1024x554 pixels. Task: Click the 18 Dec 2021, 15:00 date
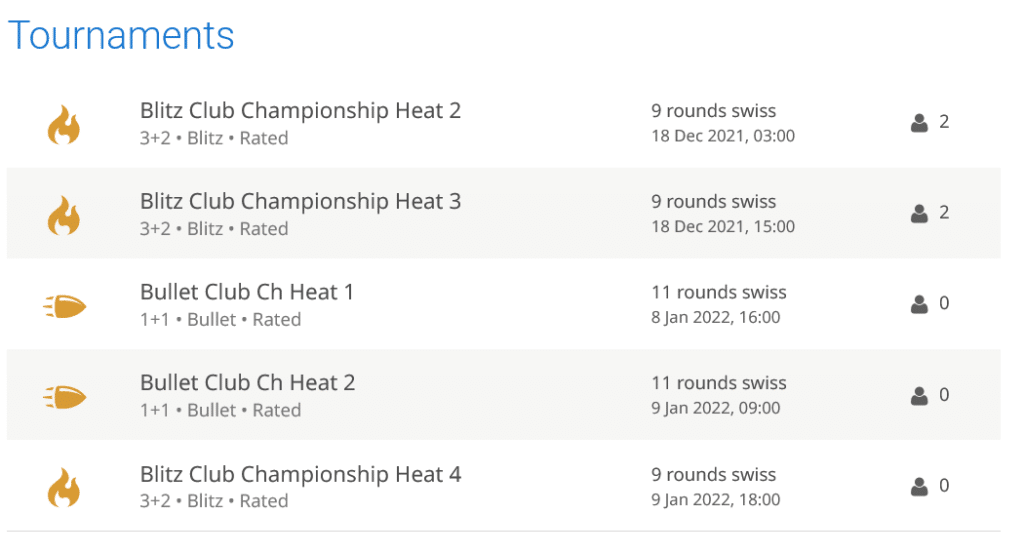point(723,226)
